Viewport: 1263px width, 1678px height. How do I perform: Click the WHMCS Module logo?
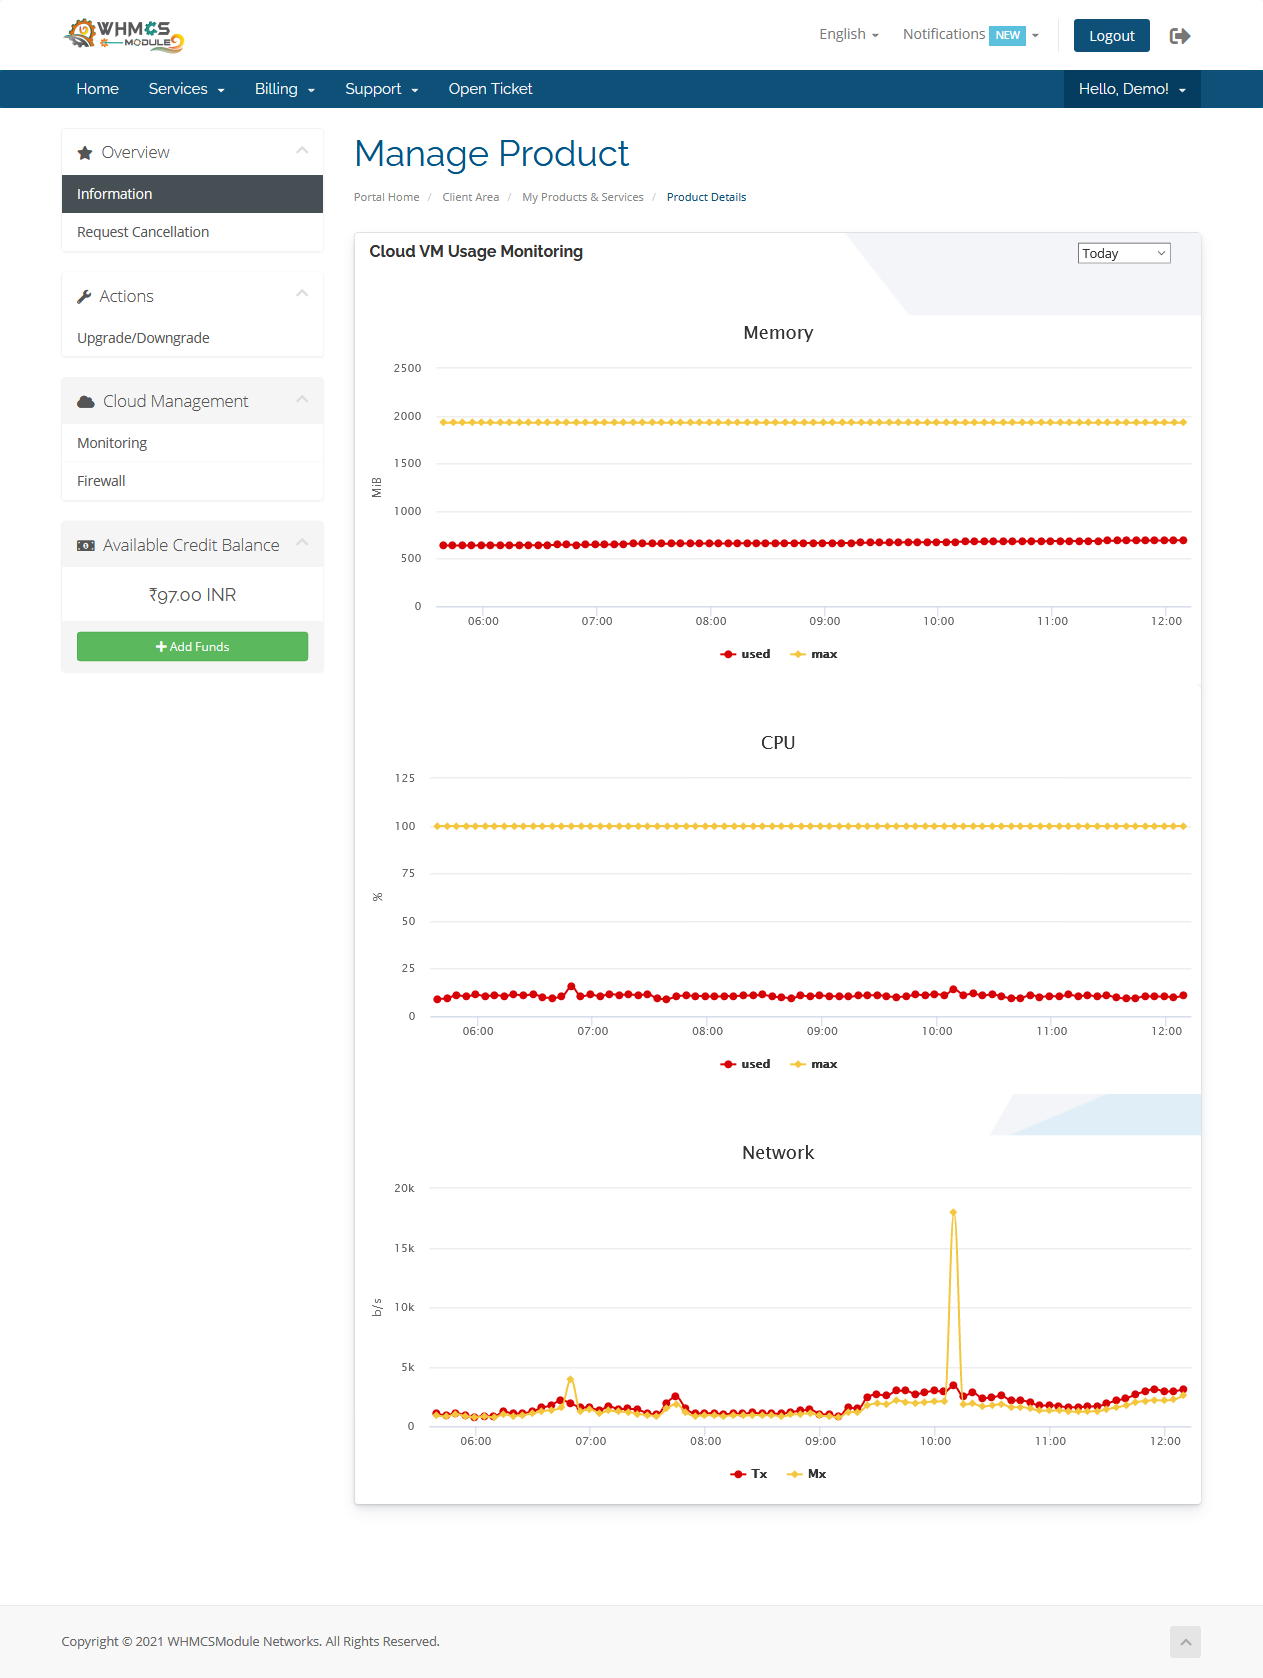(x=124, y=35)
